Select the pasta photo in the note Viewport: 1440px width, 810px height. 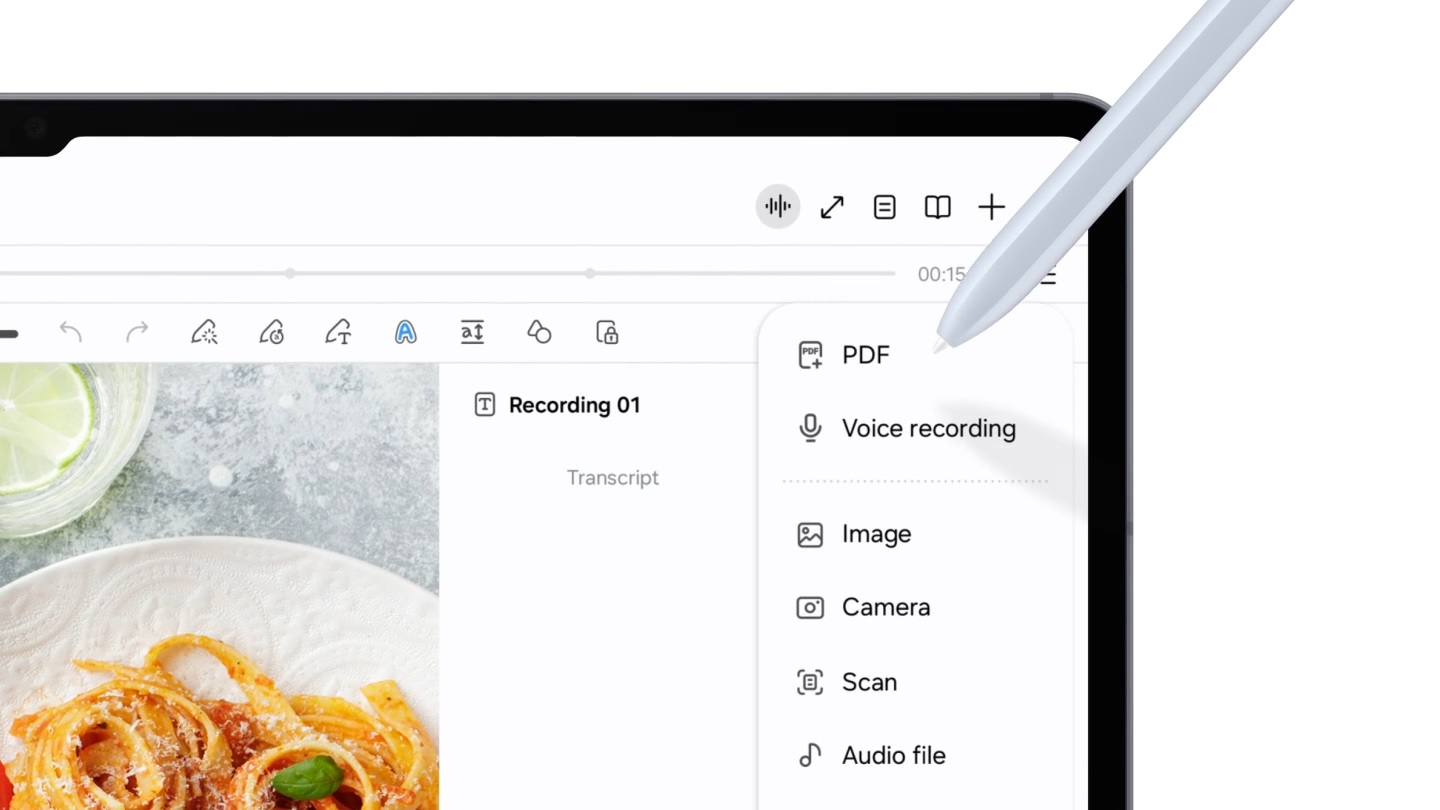tap(219, 586)
